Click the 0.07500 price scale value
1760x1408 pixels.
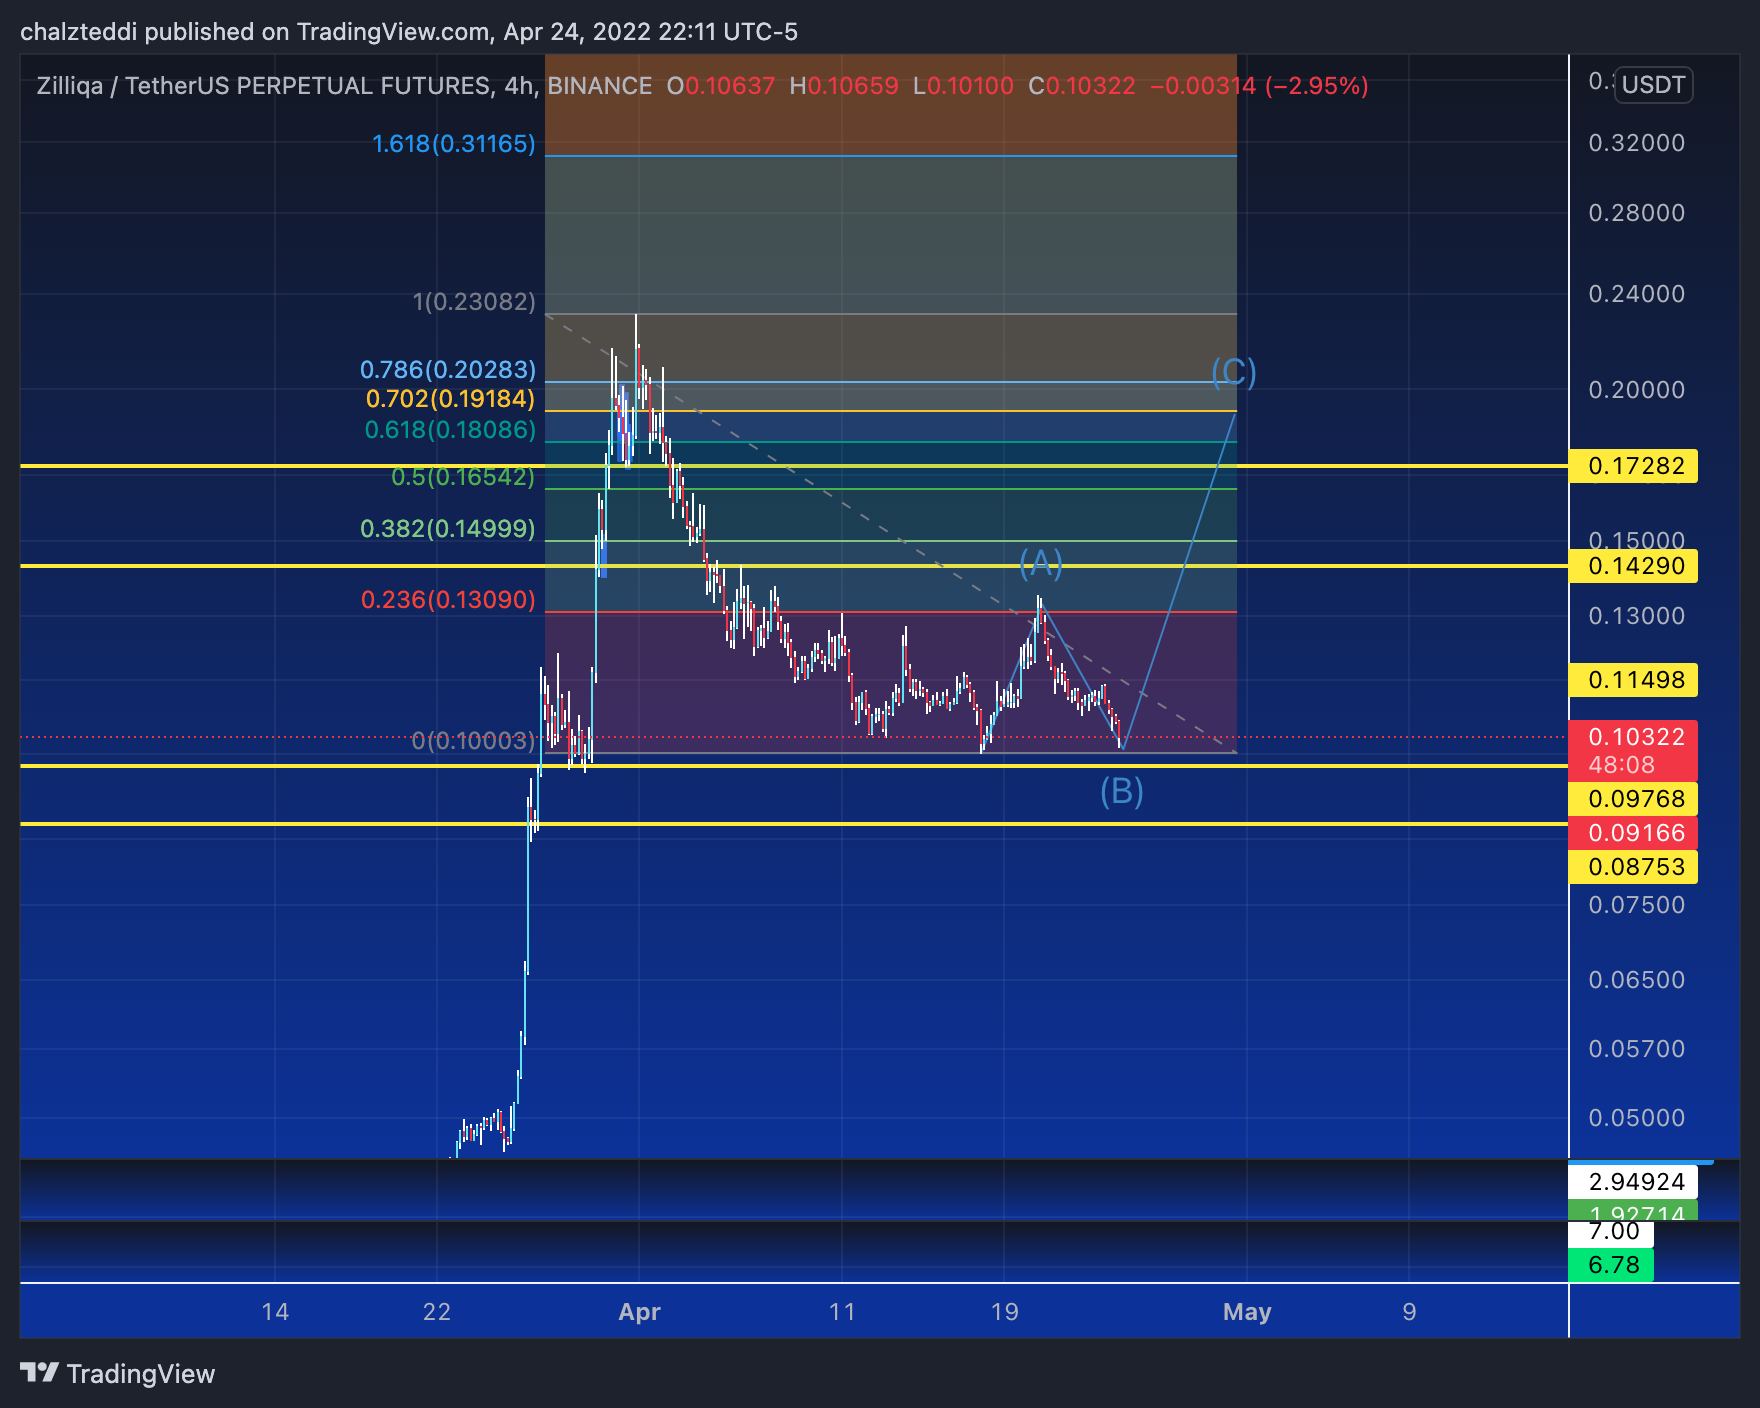1636,905
